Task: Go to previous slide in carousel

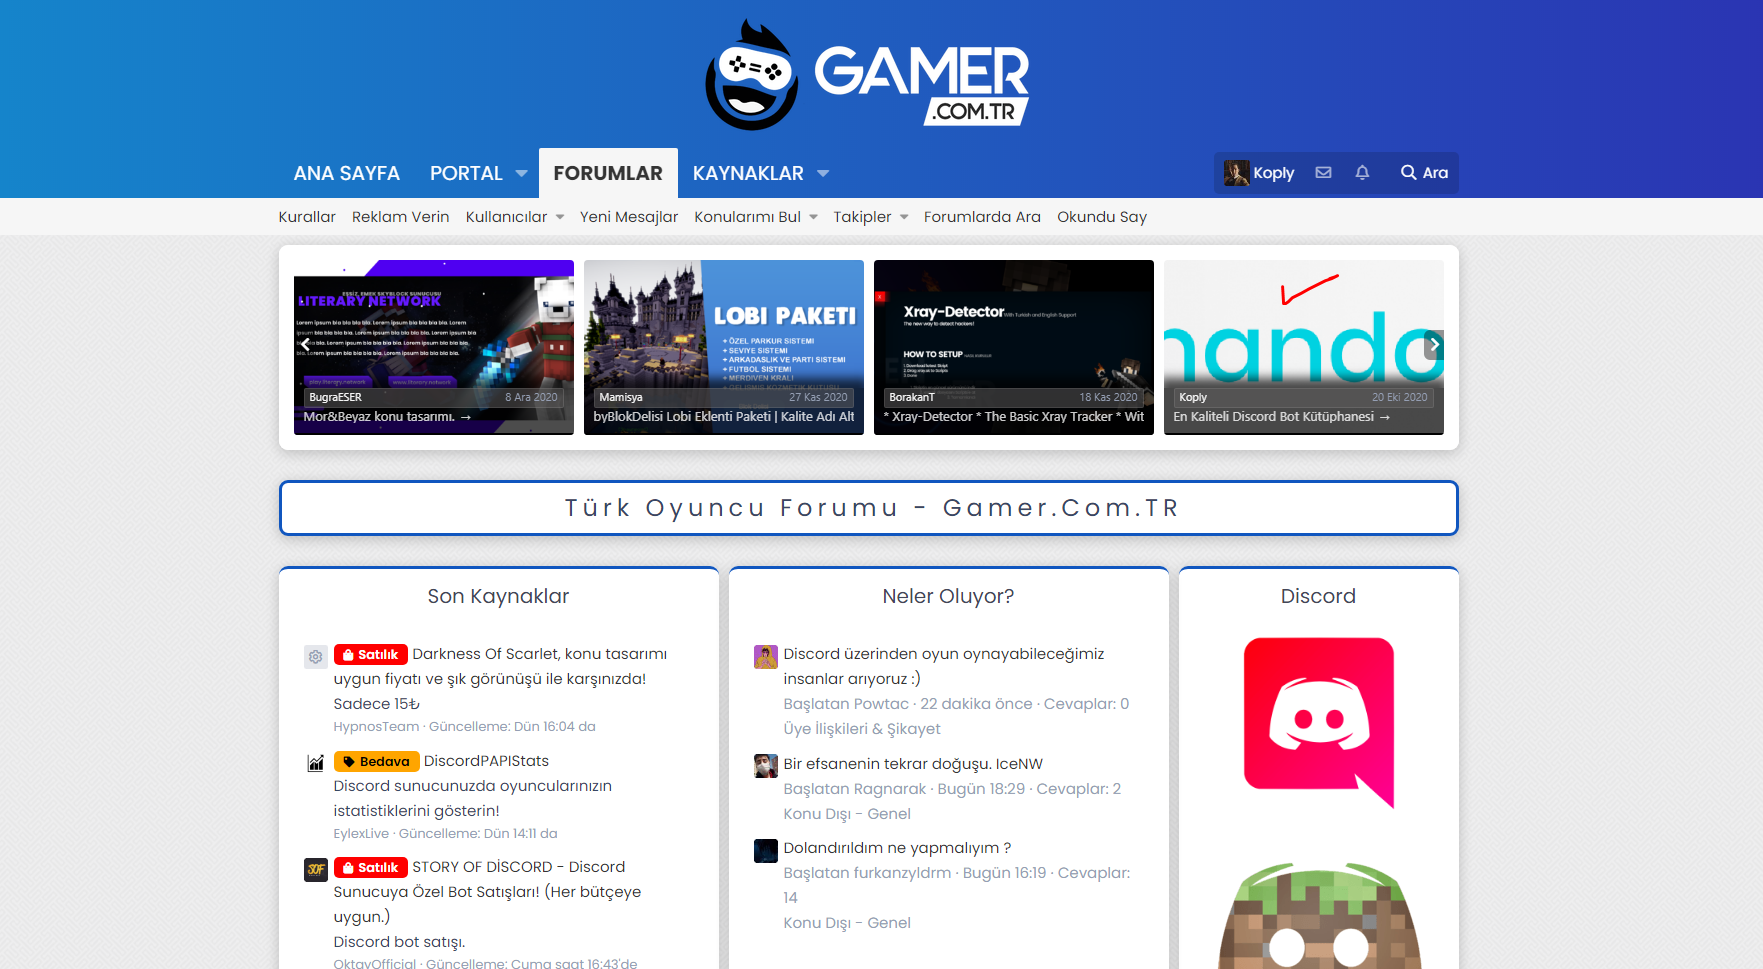Action: click(x=305, y=345)
